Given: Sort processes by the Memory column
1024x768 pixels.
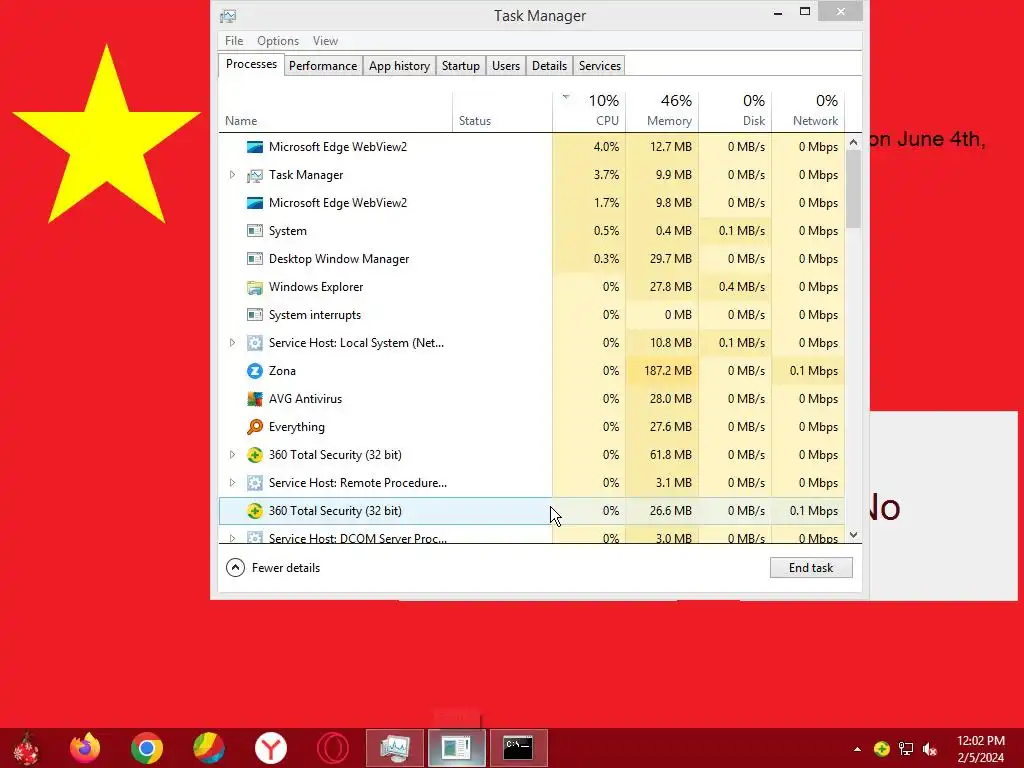Looking at the screenshot, I should 662,110.
